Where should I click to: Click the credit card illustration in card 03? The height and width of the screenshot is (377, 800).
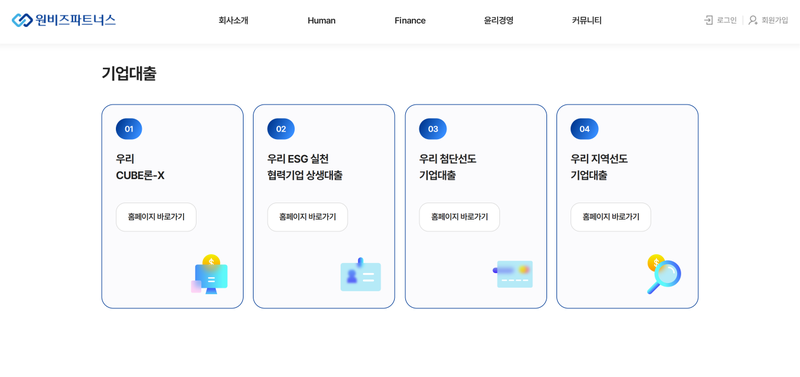(x=513, y=274)
